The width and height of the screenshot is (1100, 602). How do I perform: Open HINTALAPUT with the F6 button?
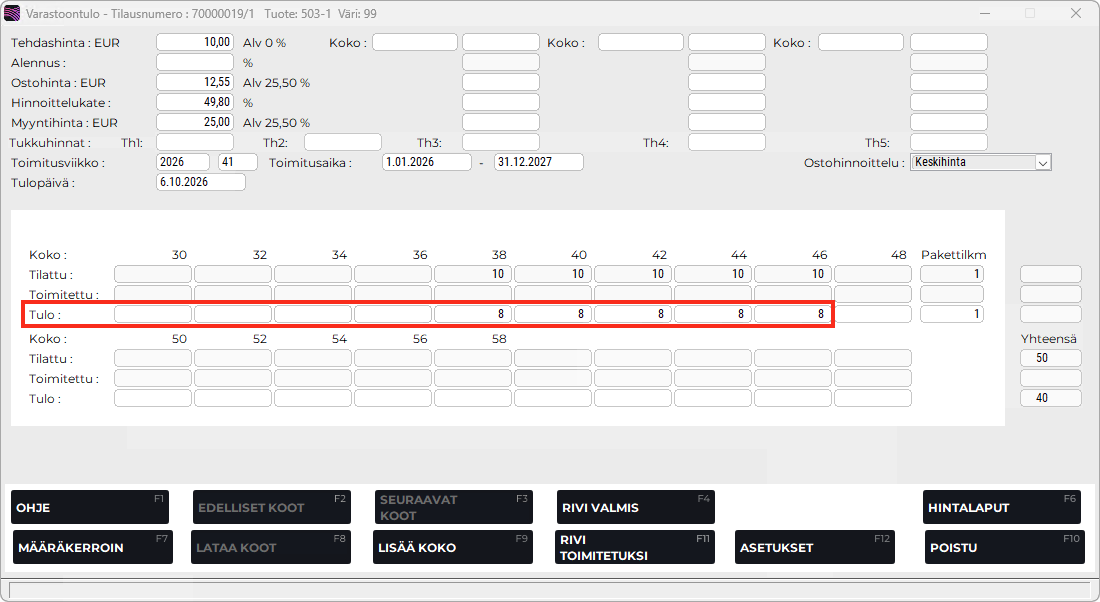pos(1002,507)
